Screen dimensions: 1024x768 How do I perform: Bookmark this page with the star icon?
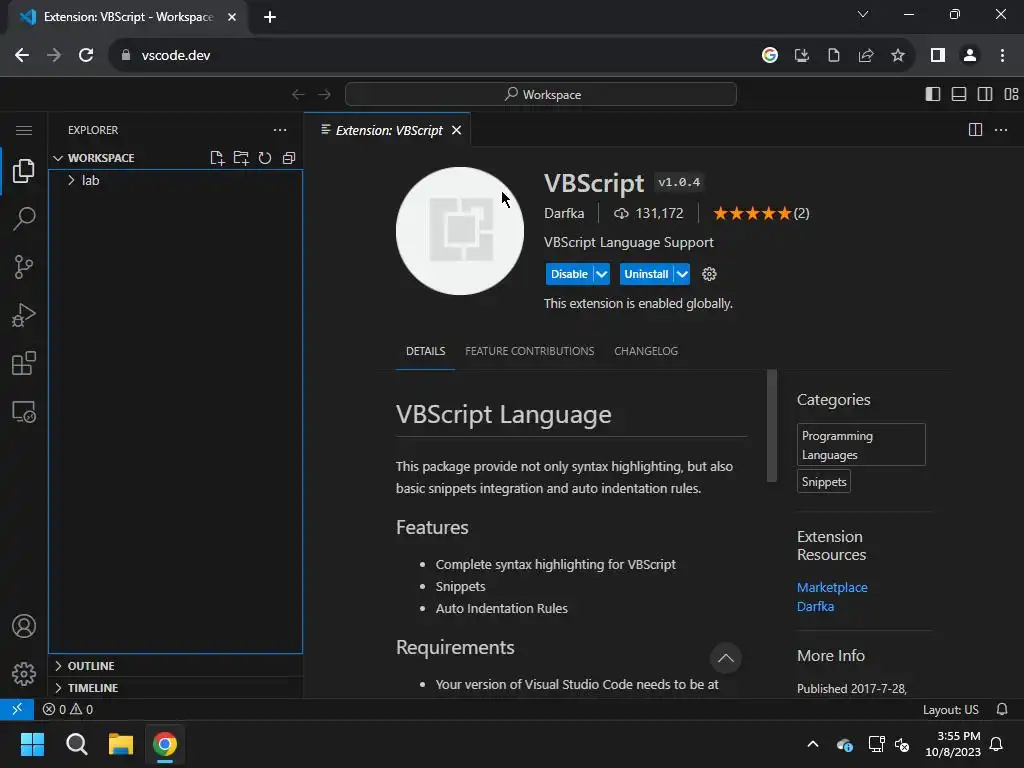click(898, 56)
